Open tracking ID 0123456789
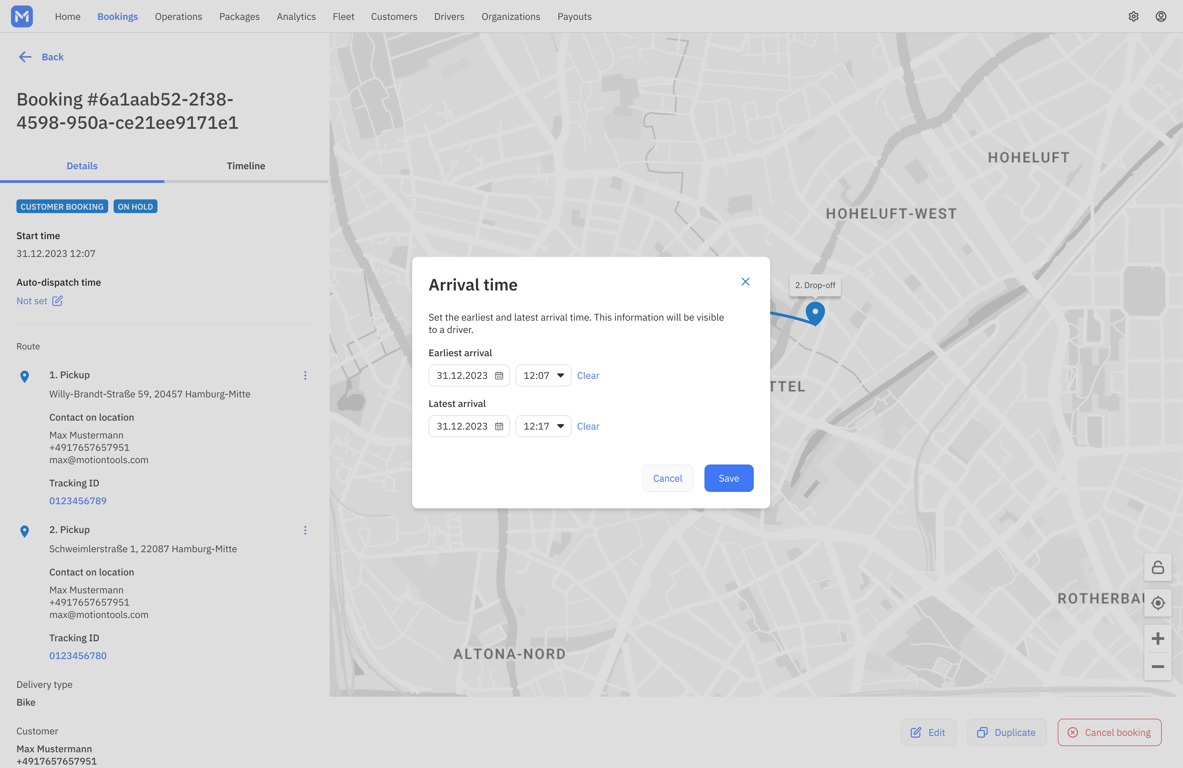The width and height of the screenshot is (1183, 768). tap(78, 501)
